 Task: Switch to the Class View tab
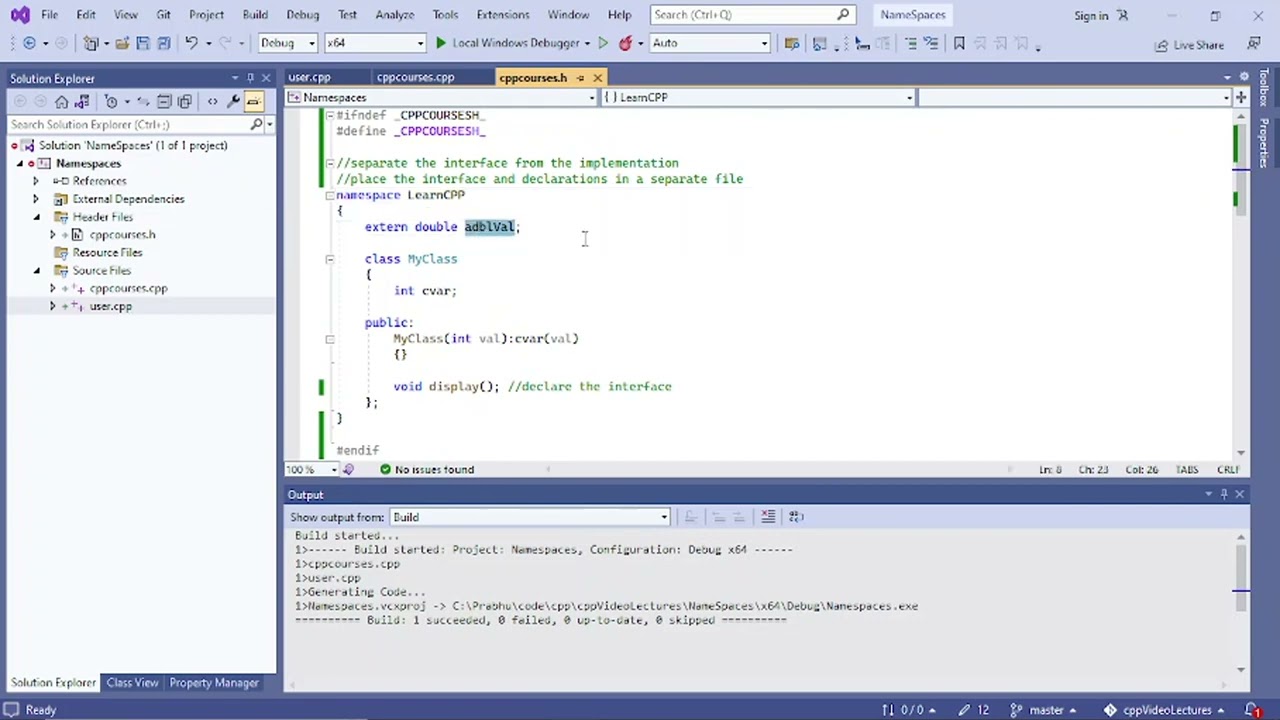[132, 683]
